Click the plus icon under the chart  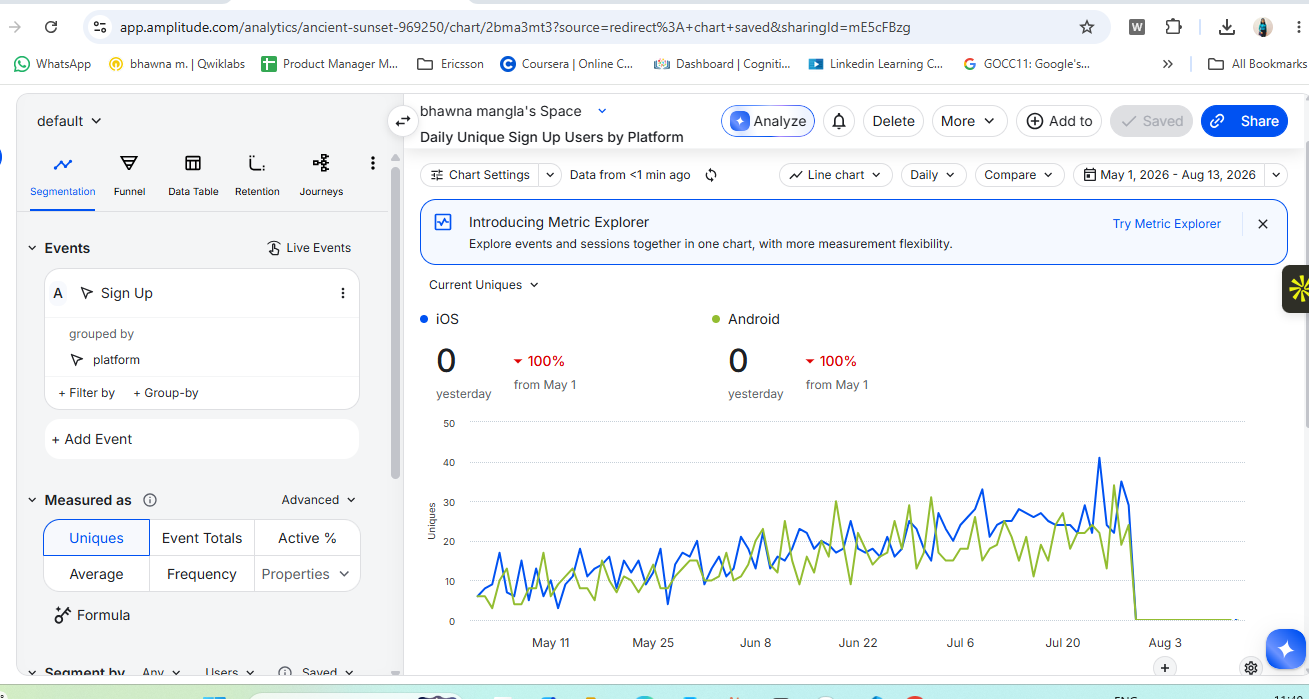coord(1165,667)
